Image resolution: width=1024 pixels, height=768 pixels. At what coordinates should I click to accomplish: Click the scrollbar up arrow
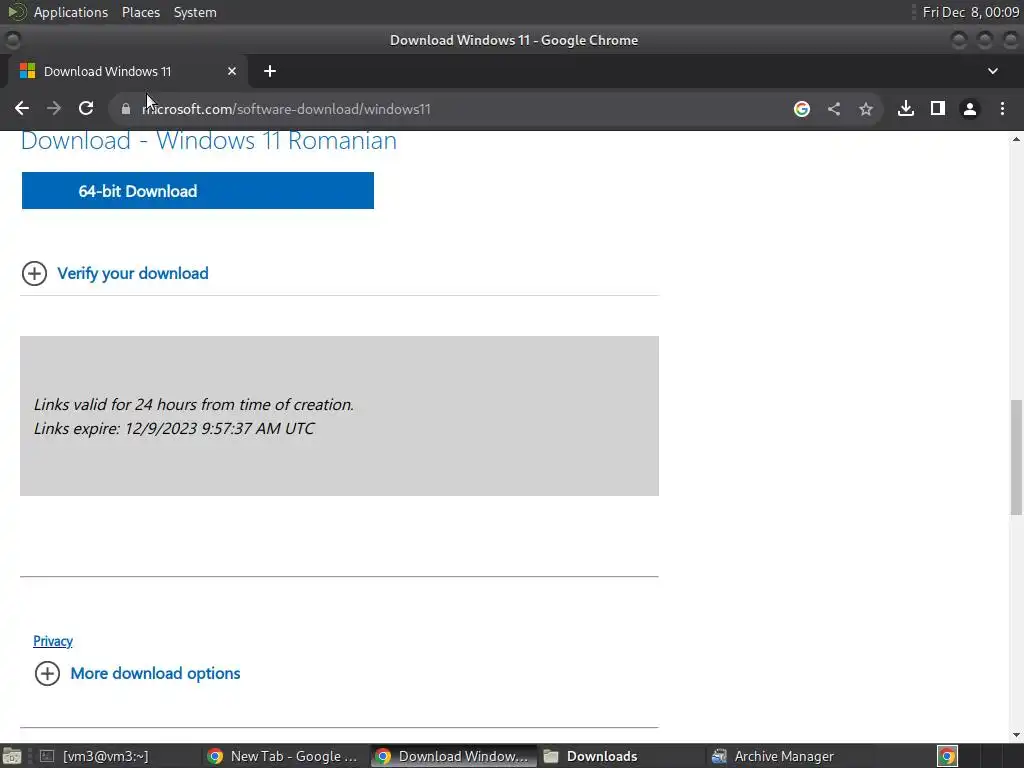tap(1016, 139)
